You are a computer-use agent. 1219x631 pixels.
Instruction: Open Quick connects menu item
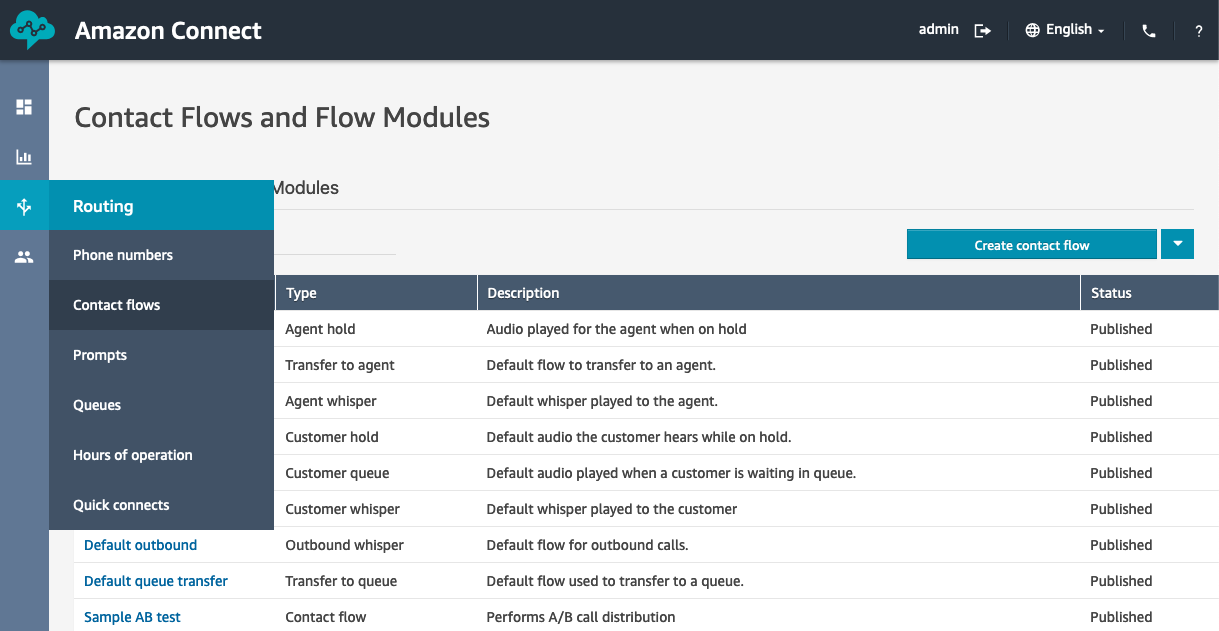pyautogui.click(x=121, y=505)
